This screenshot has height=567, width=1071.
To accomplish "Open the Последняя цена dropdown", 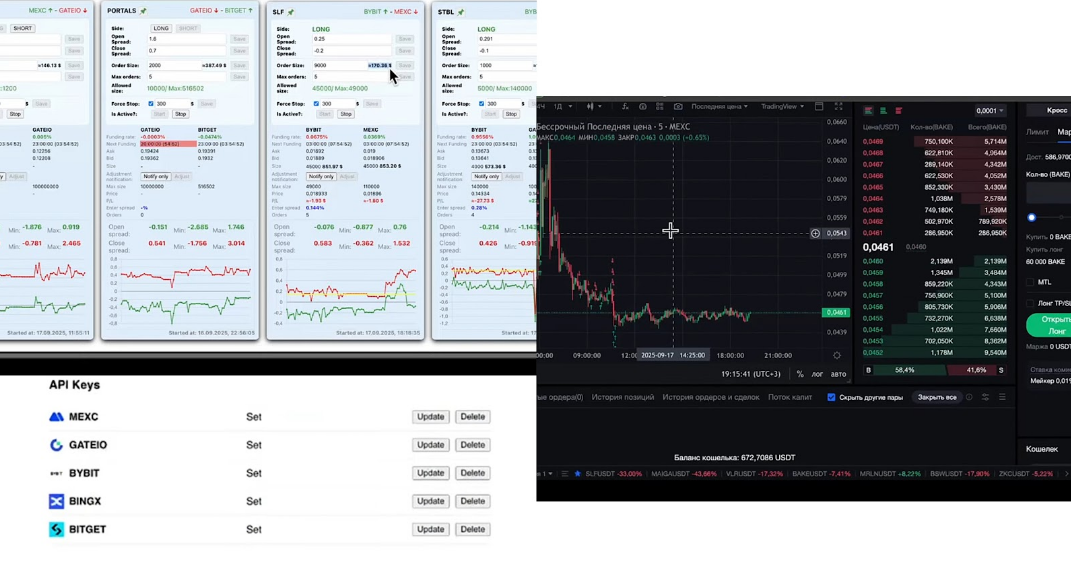I will click(x=719, y=107).
